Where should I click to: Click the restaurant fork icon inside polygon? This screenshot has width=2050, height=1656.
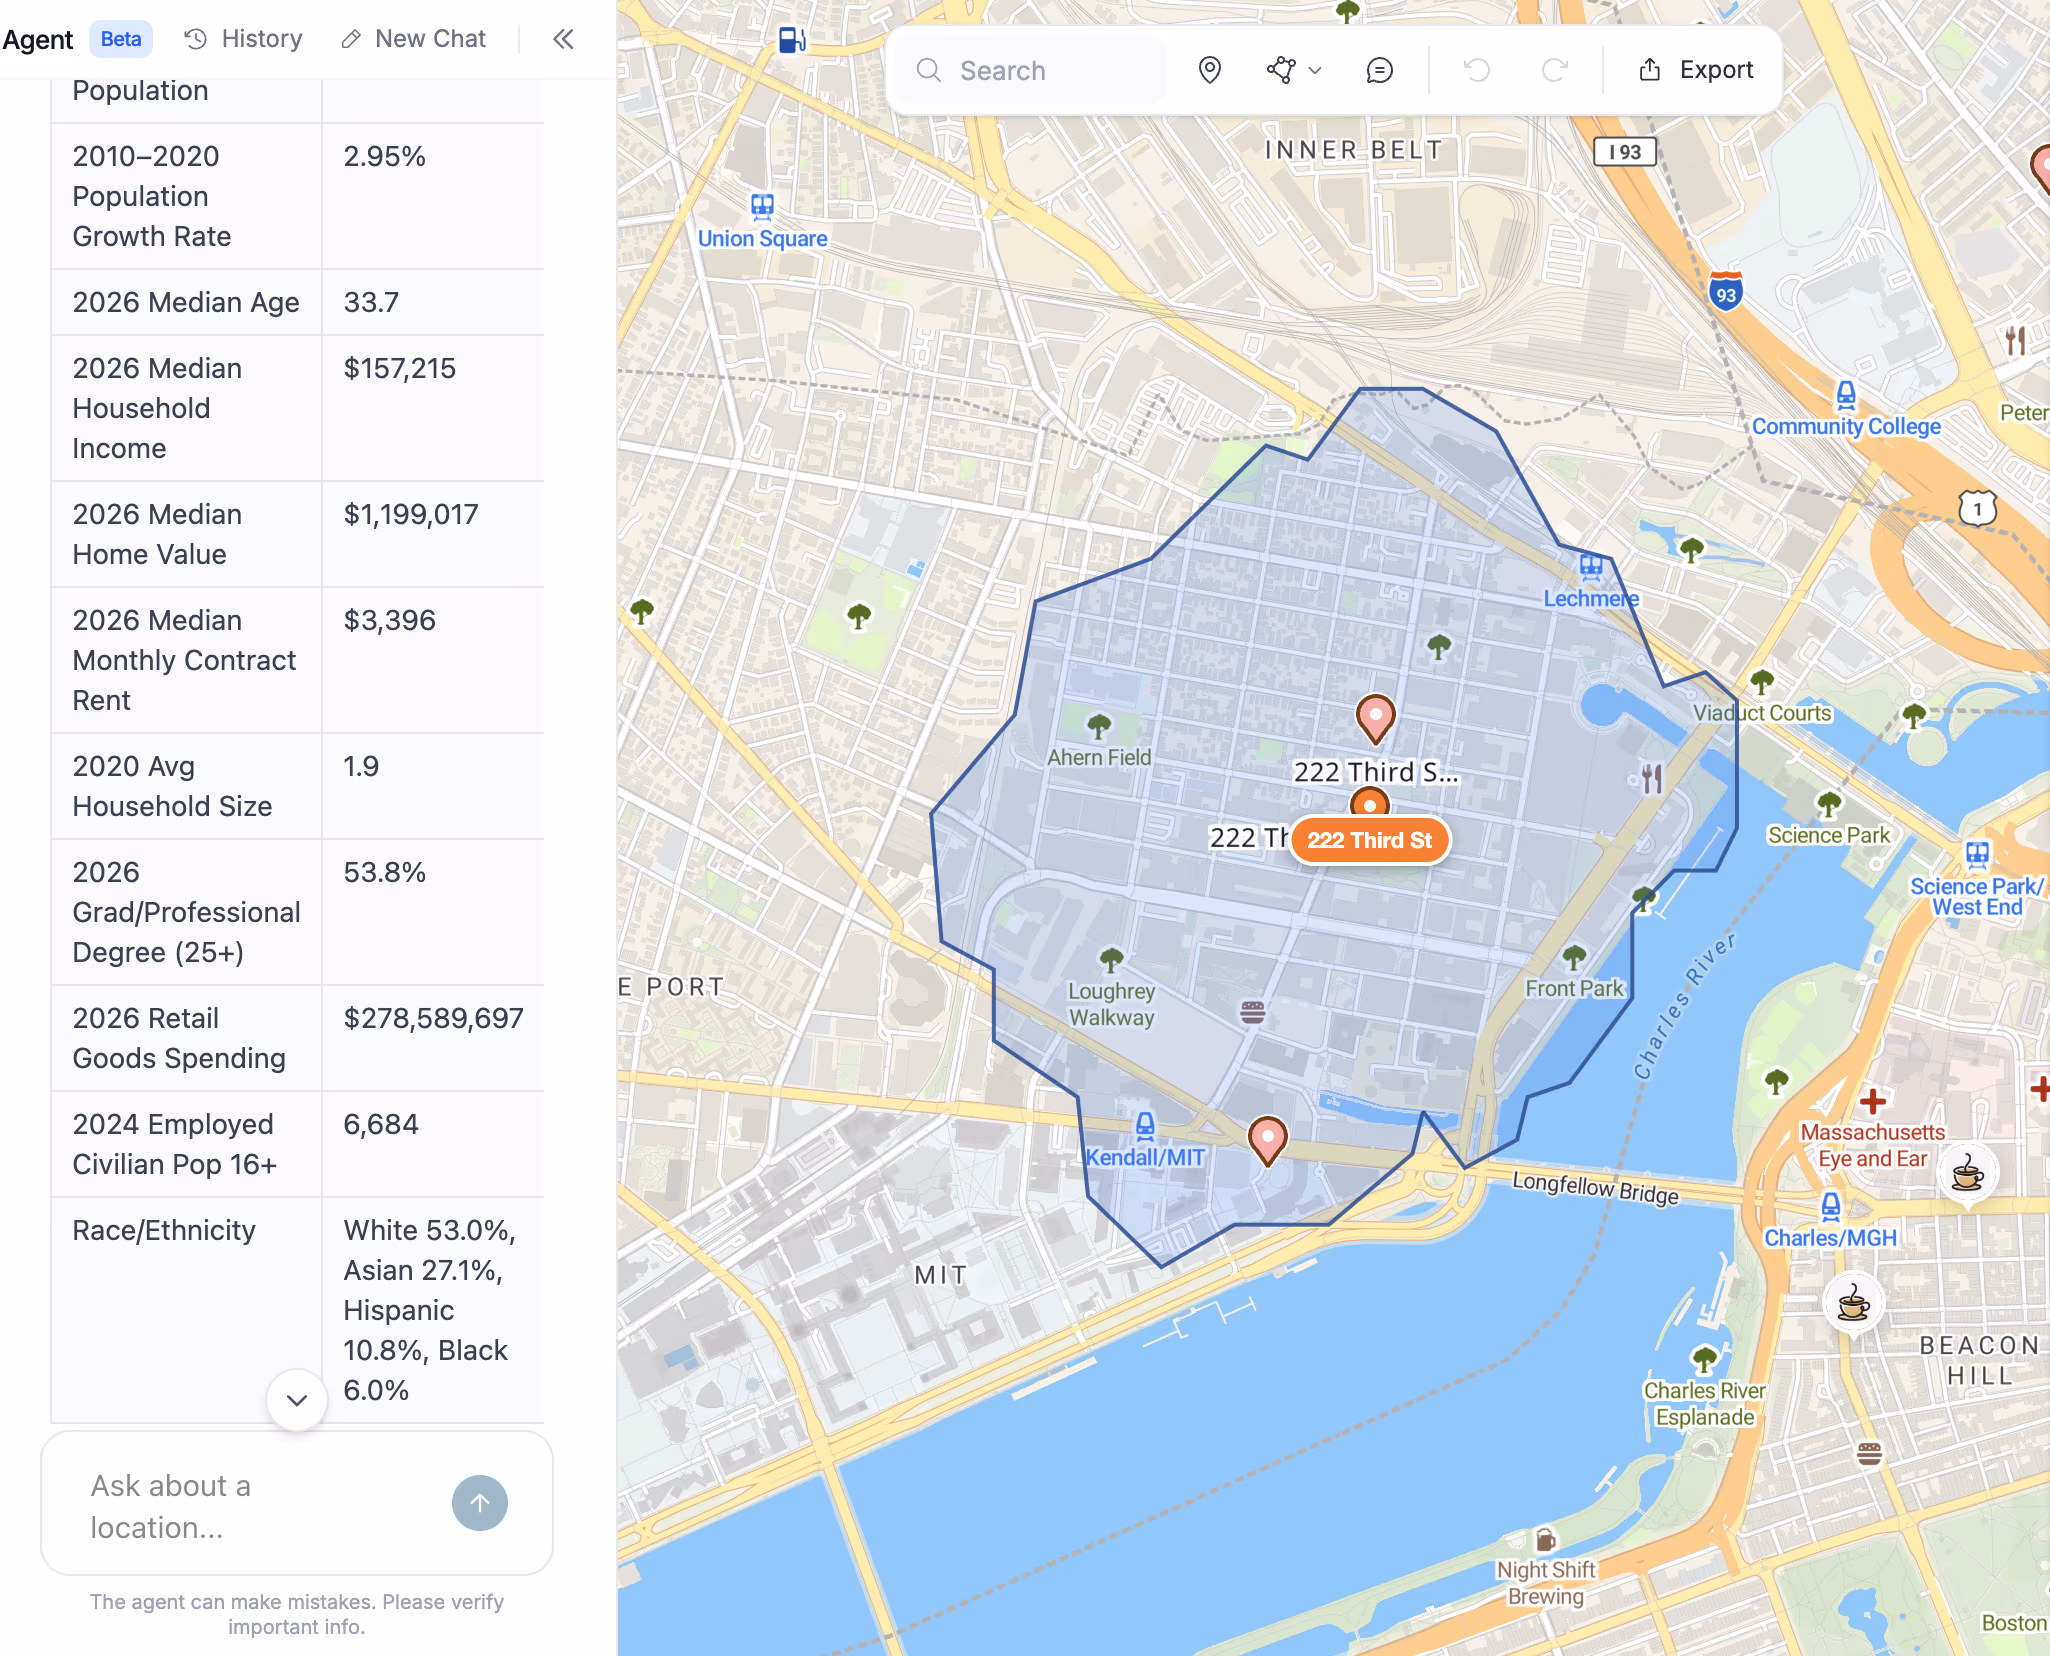coord(1652,778)
